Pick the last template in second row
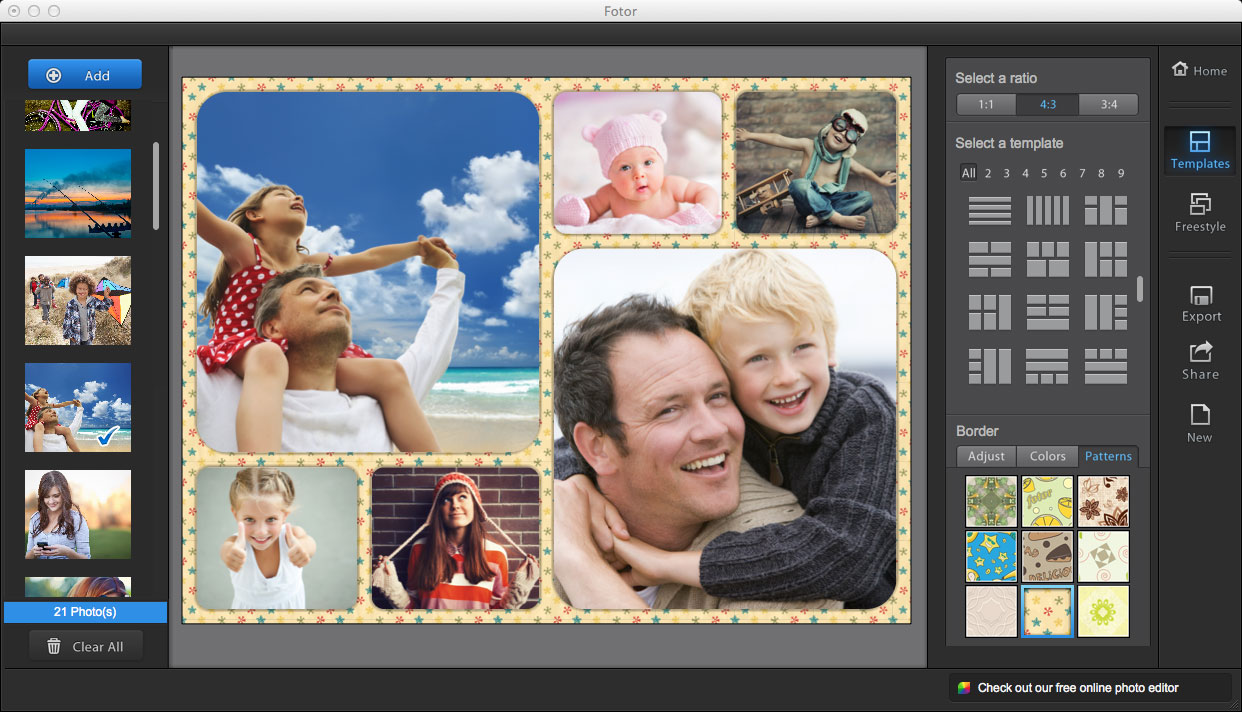Screen dimensions: 1242x712 [x=1106, y=259]
